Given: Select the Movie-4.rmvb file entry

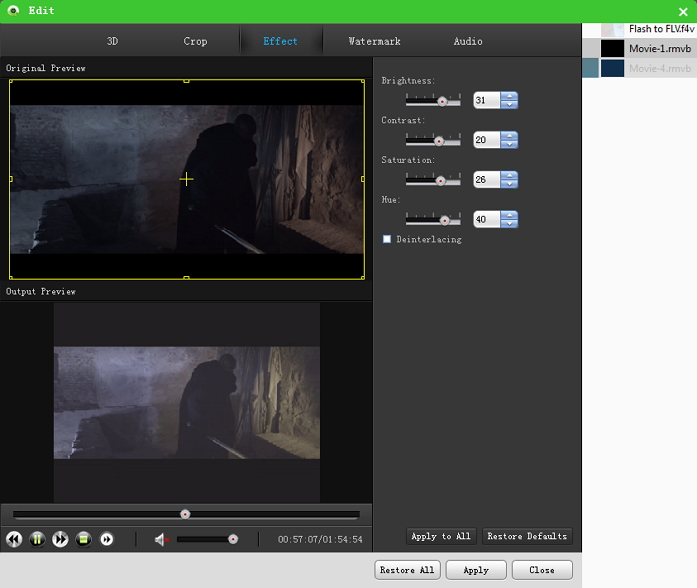Looking at the screenshot, I should [x=659, y=68].
